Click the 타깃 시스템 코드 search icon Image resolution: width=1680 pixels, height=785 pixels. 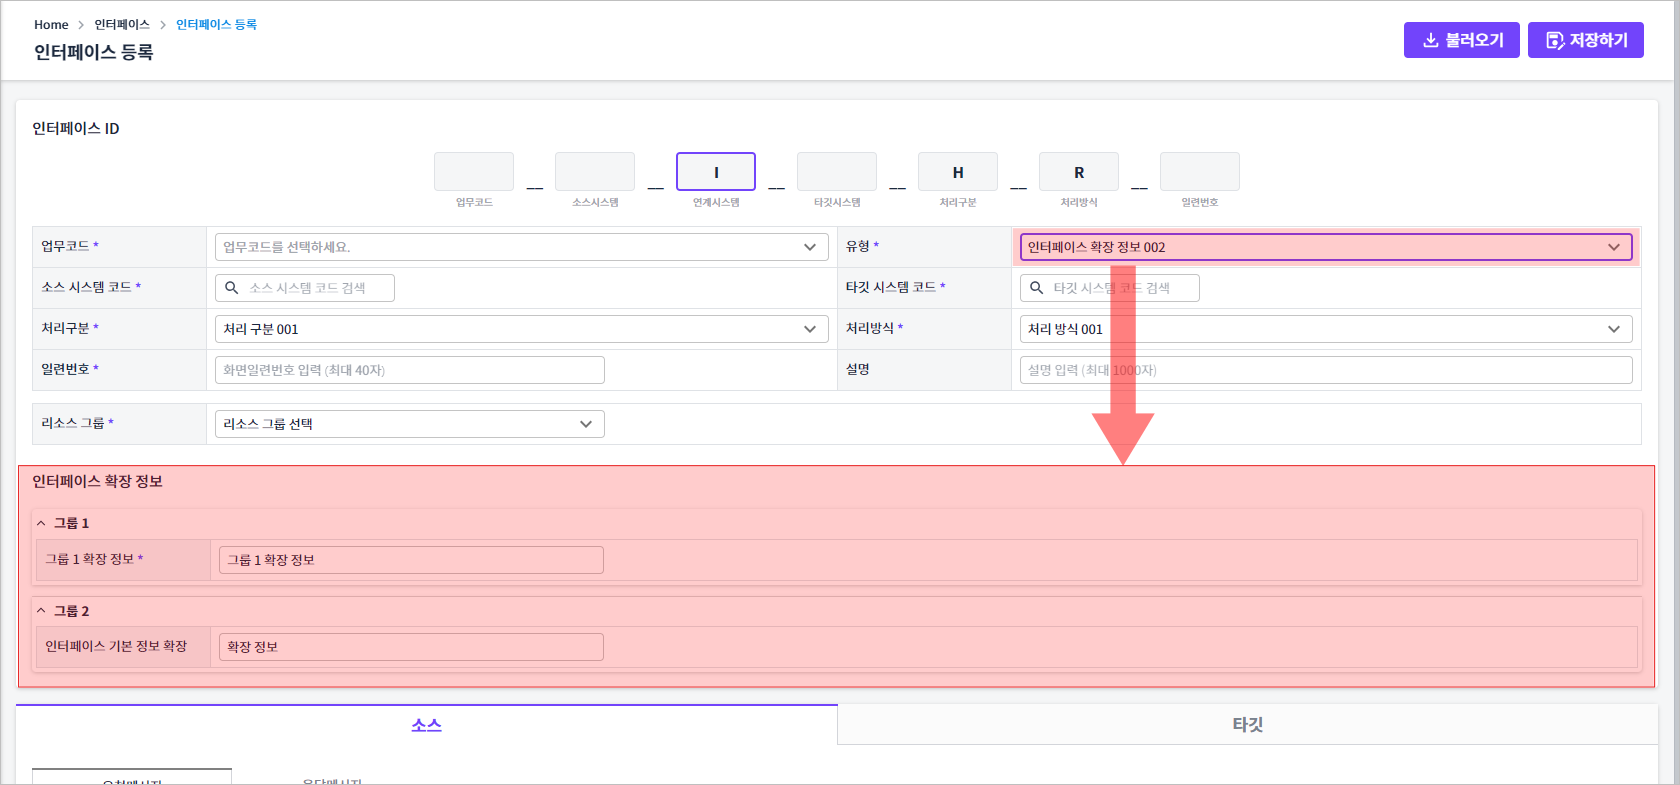1036,288
